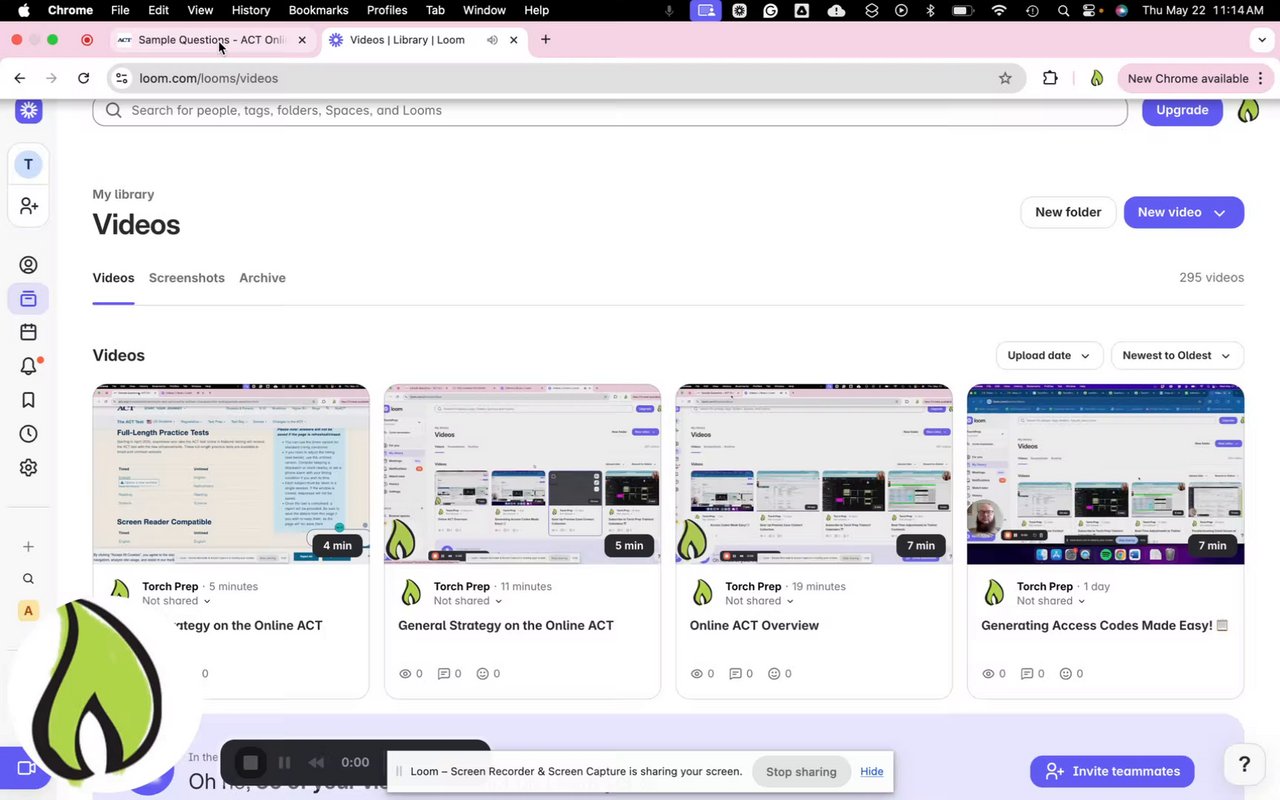
Task: Open the yellow A space icon
Action: coord(28,611)
